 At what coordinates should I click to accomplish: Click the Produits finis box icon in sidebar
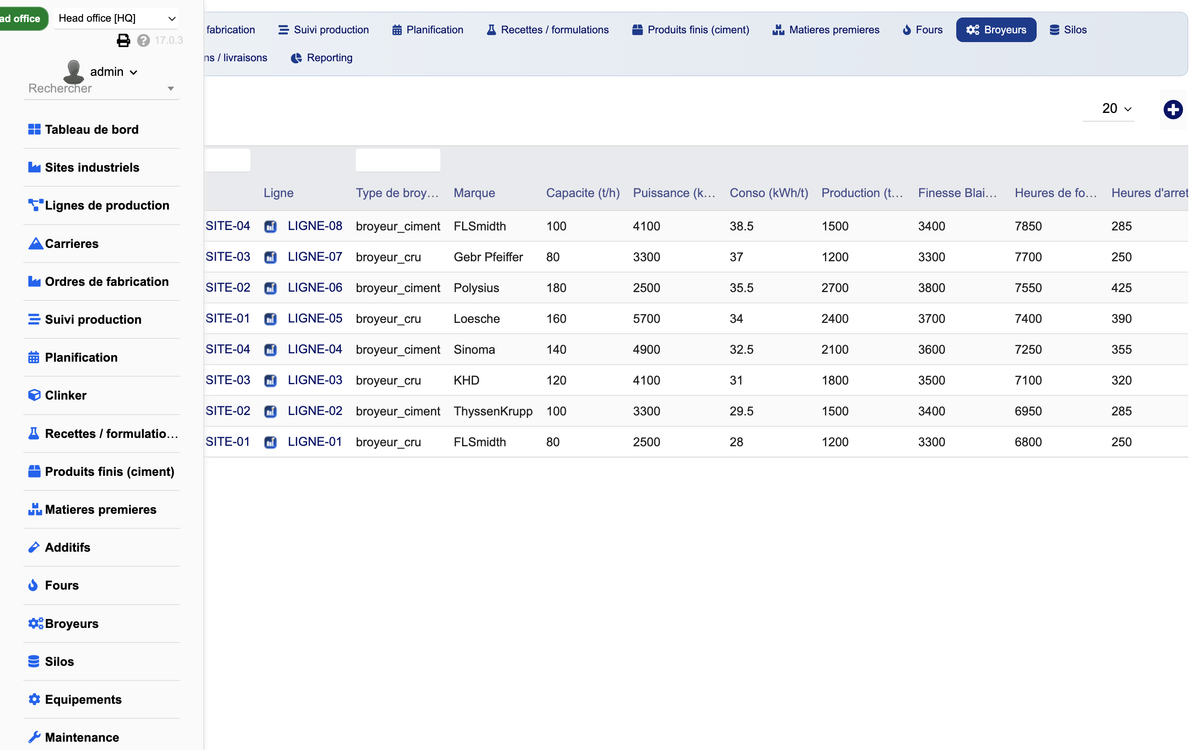tap(34, 472)
